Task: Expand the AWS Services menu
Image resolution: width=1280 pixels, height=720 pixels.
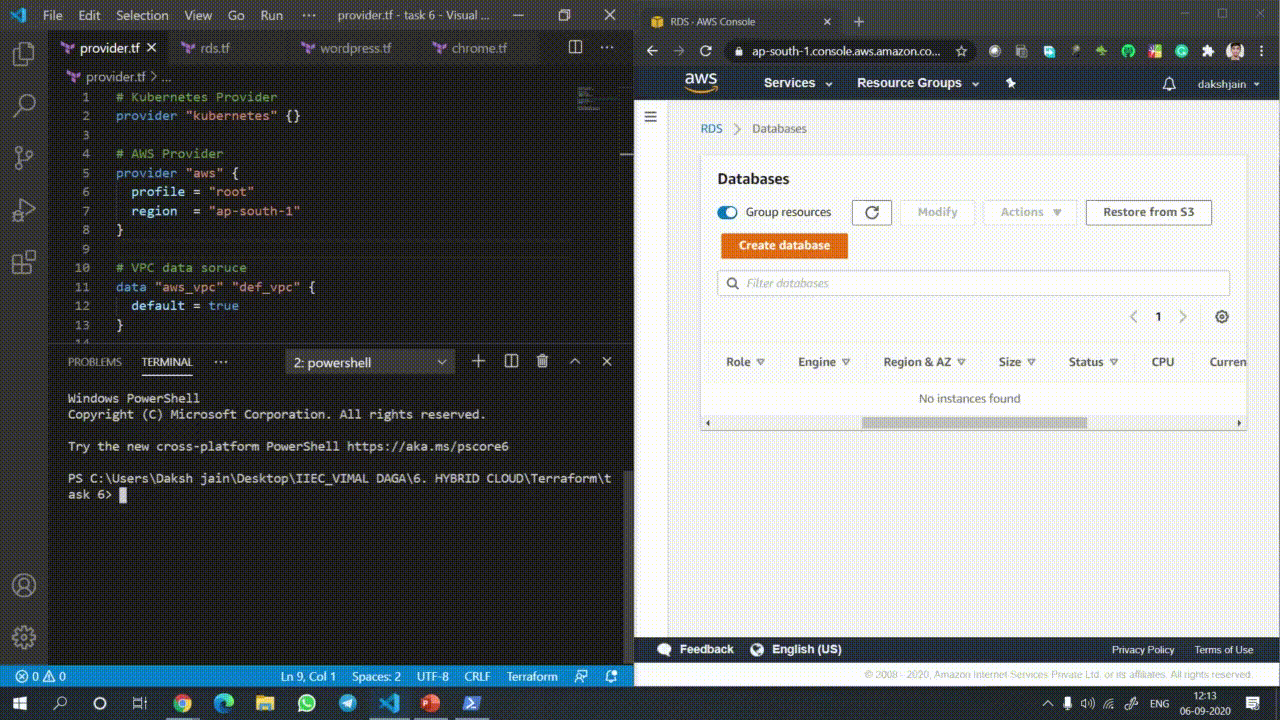Action: tap(798, 83)
